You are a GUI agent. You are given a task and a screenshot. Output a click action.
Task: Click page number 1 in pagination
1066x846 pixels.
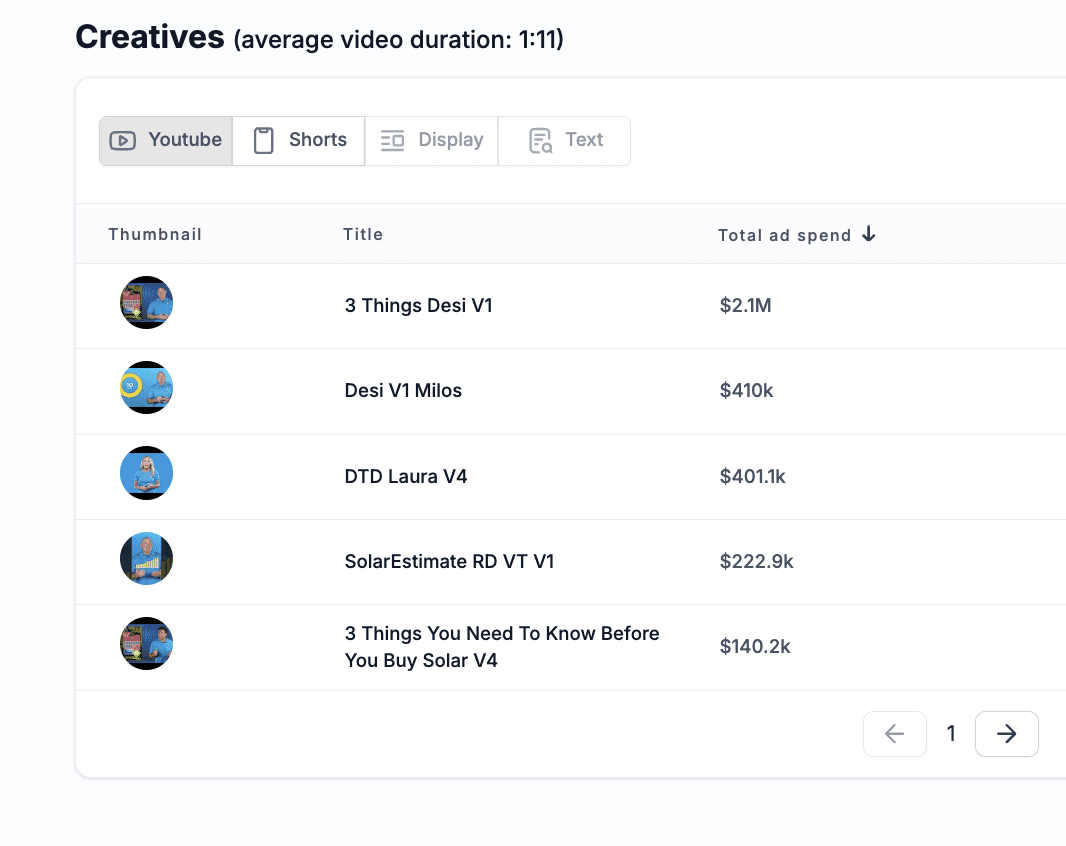951,733
